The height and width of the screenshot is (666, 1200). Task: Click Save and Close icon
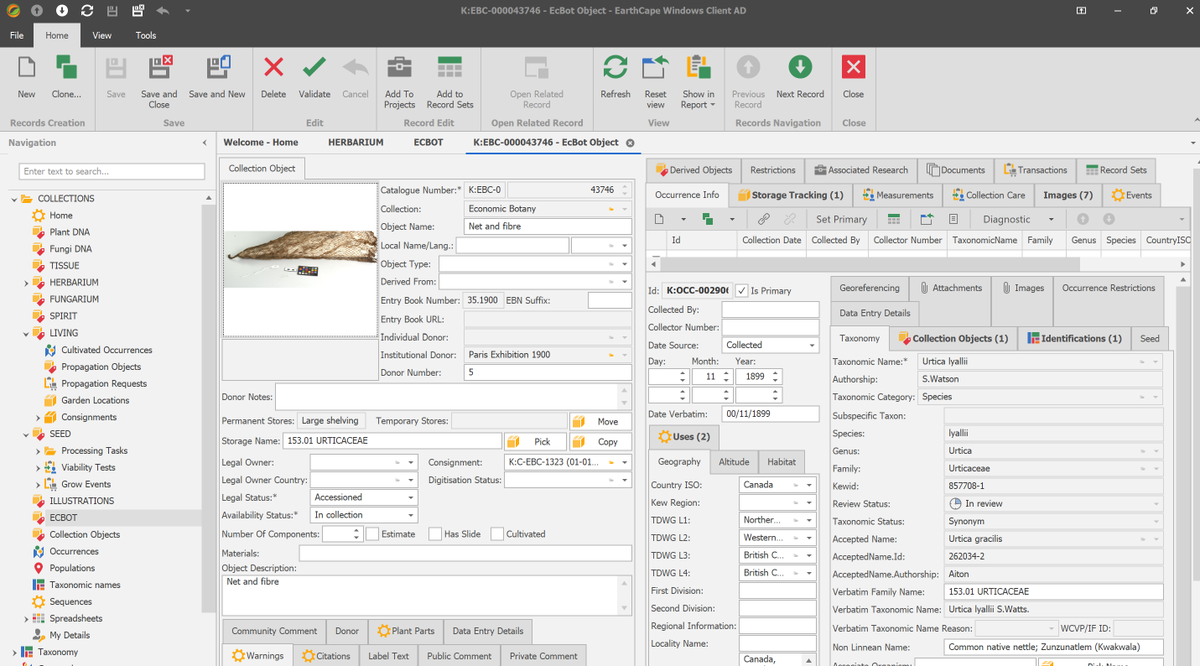(159, 68)
